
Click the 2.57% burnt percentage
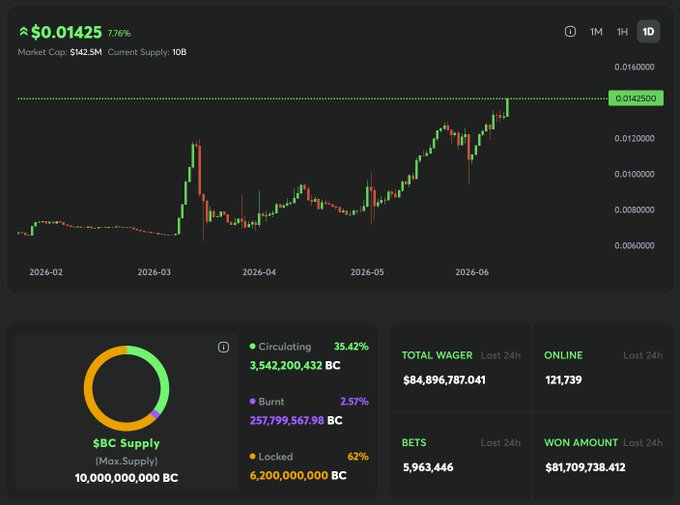pyautogui.click(x=354, y=401)
